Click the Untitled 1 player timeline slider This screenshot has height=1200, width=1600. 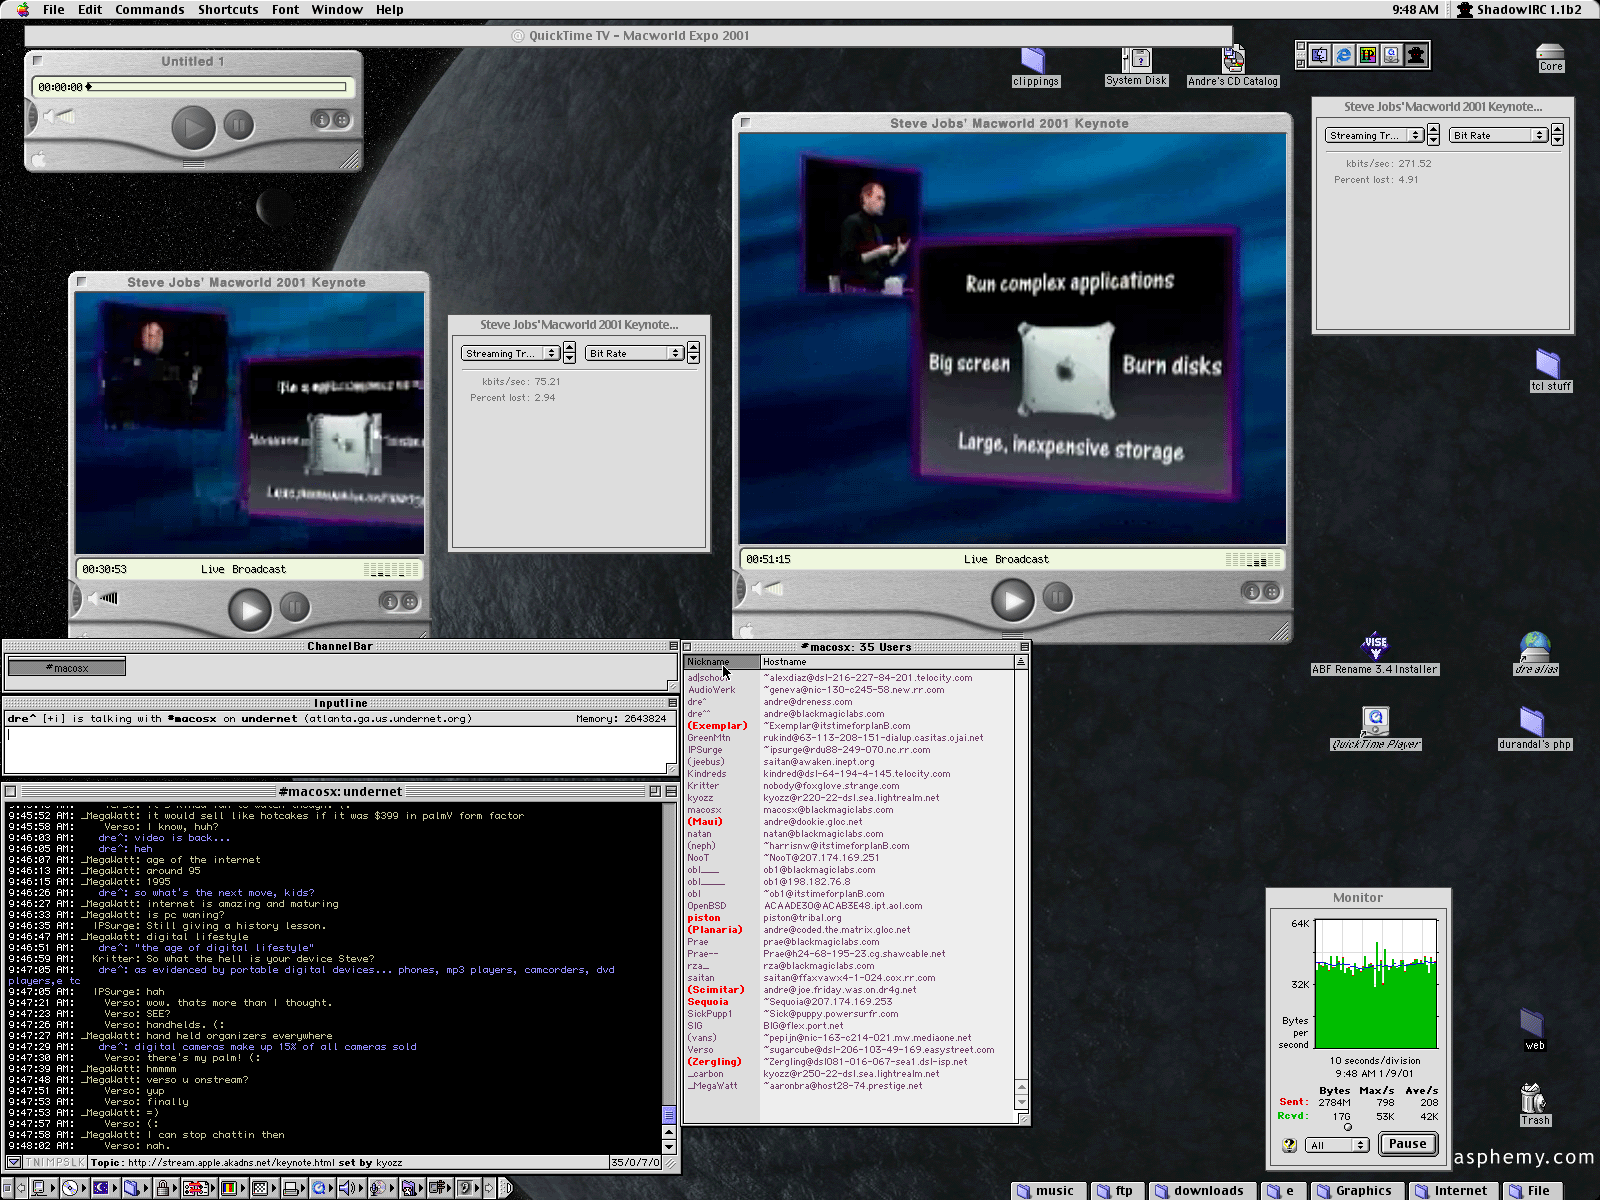pos(218,87)
